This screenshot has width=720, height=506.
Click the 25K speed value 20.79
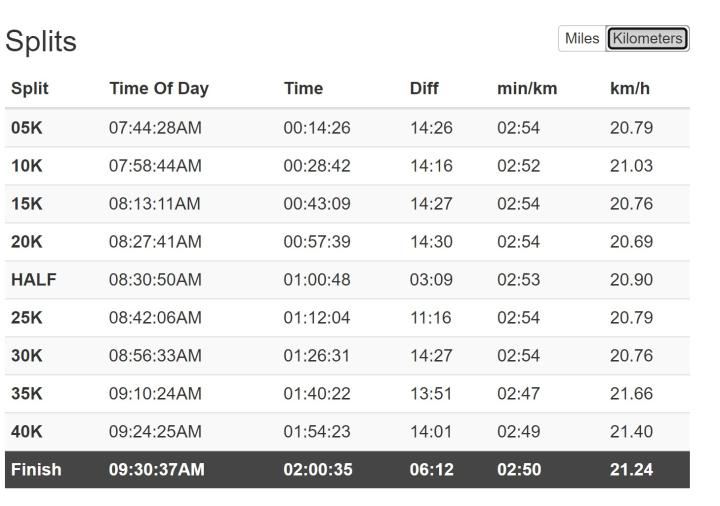click(631, 318)
